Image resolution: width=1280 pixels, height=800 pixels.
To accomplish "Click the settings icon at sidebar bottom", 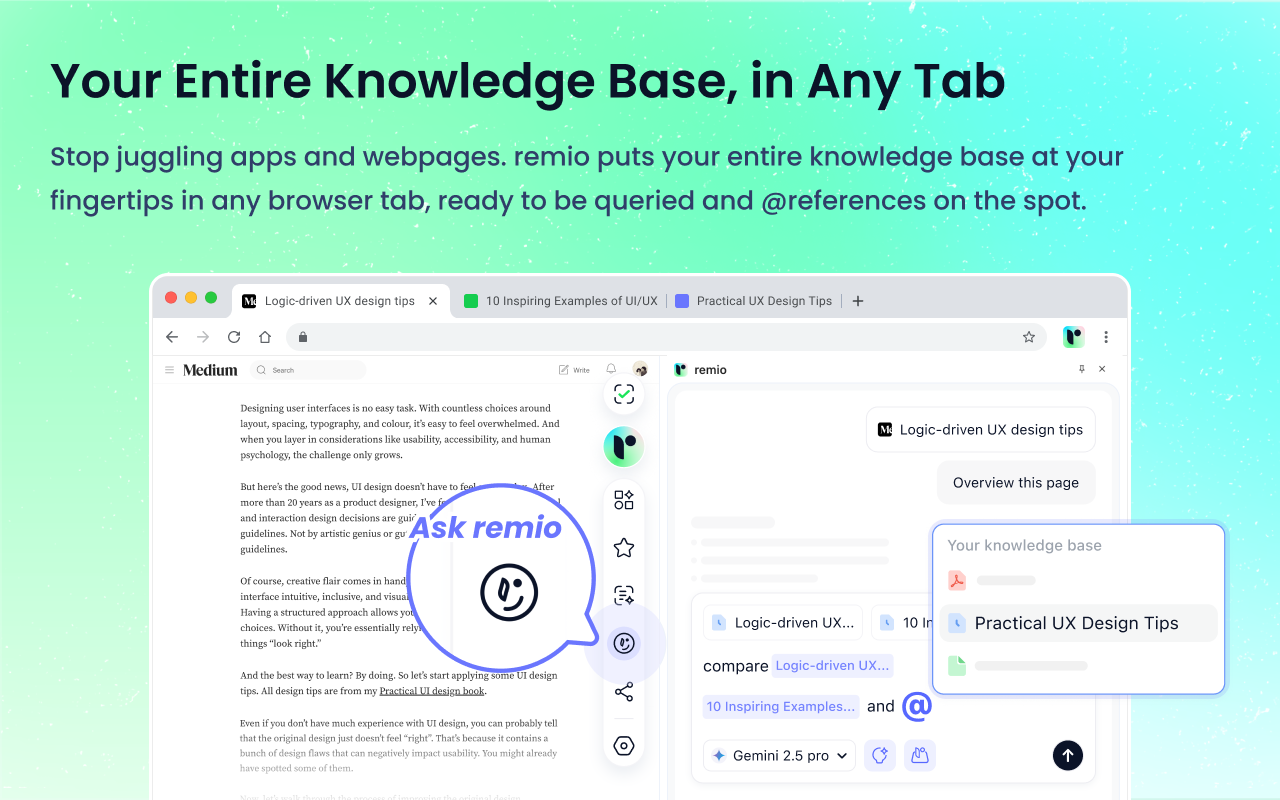I will 623,745.
